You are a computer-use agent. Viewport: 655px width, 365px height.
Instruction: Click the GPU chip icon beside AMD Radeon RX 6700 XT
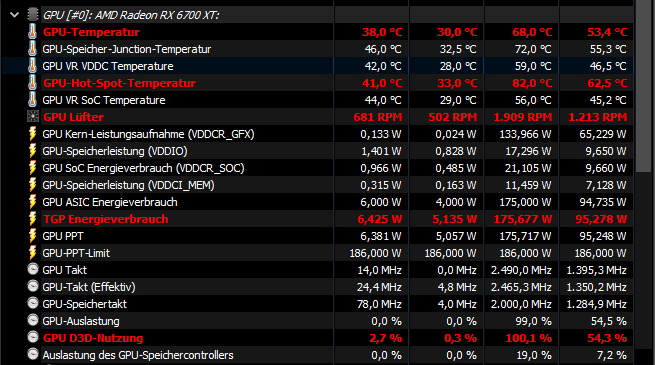[x=33, y=15]
